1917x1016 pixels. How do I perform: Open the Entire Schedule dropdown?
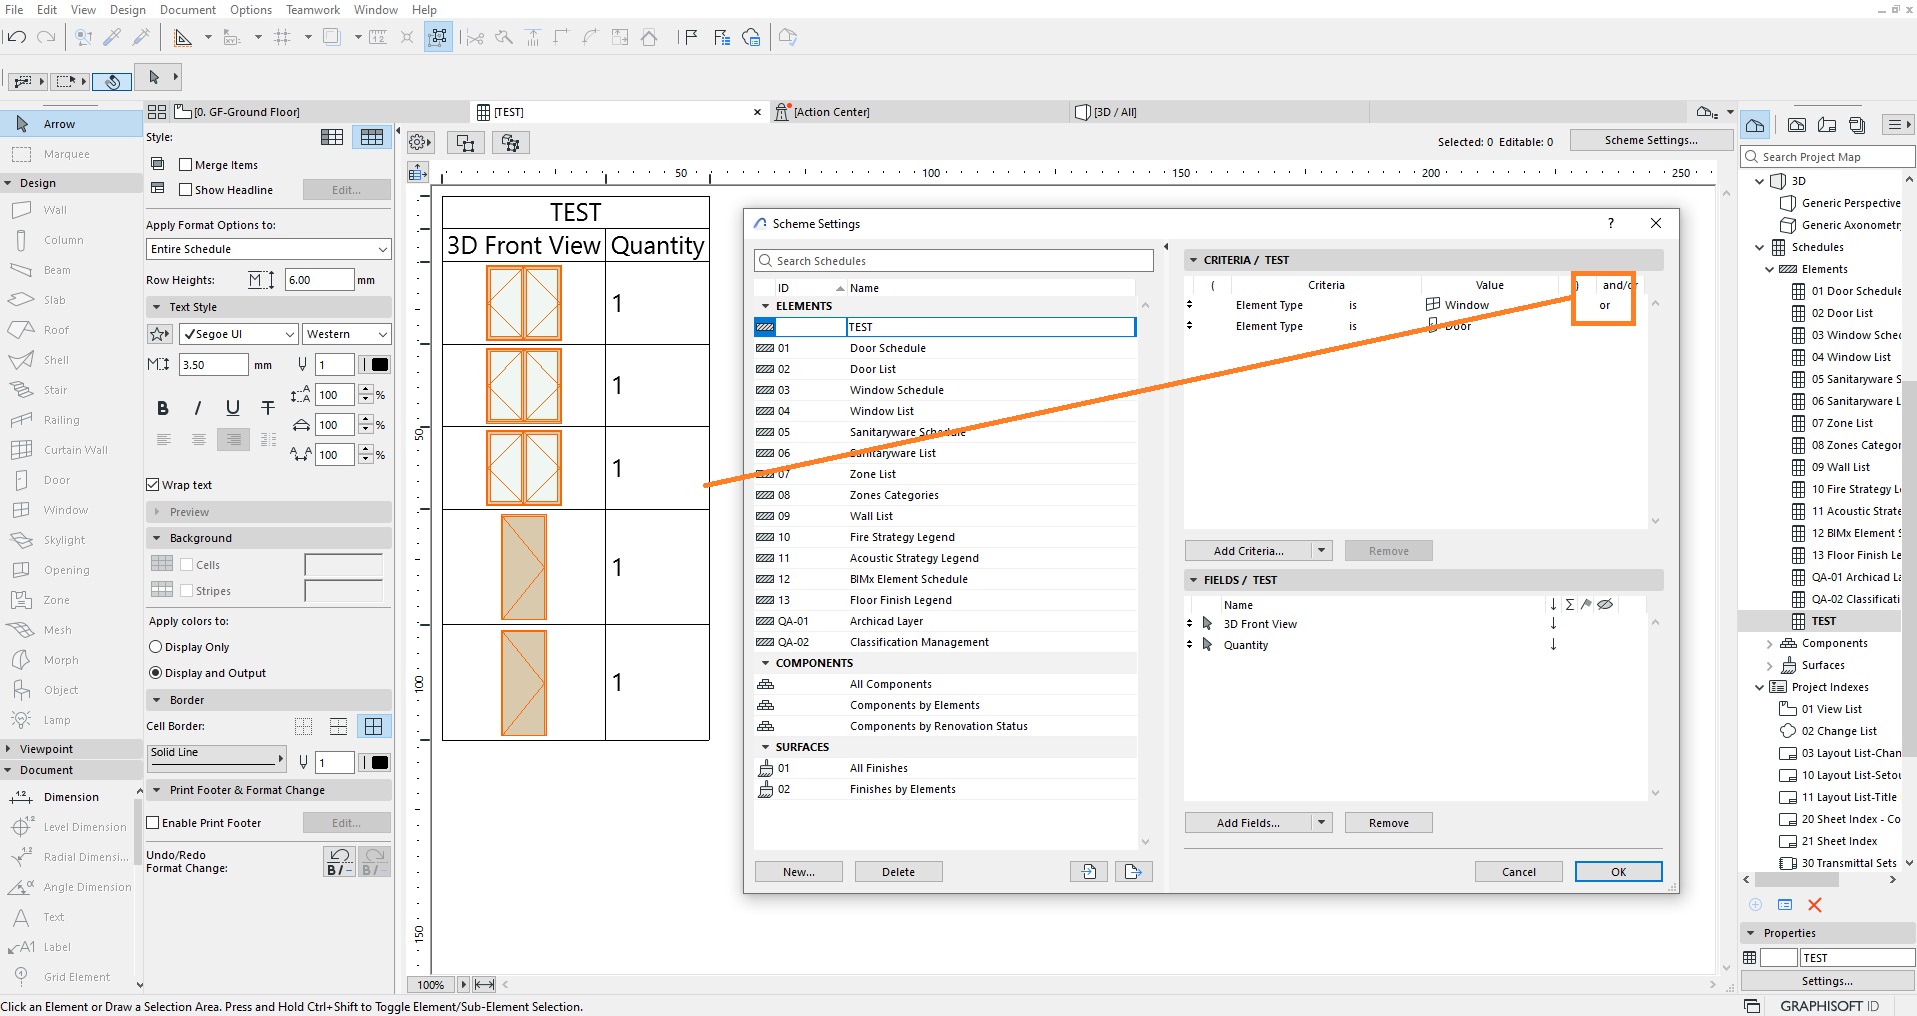[x=269, y=249]
